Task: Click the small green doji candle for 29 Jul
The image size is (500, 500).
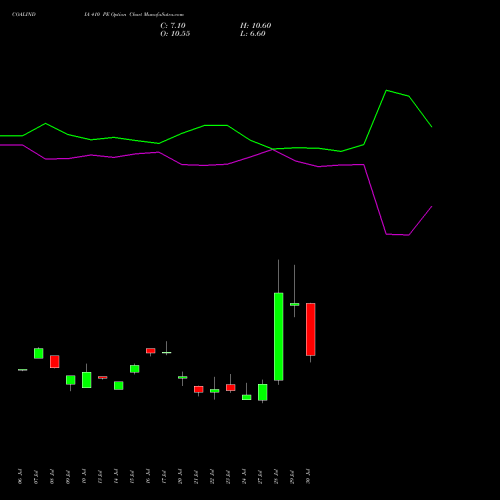Action: click(295, 304)
